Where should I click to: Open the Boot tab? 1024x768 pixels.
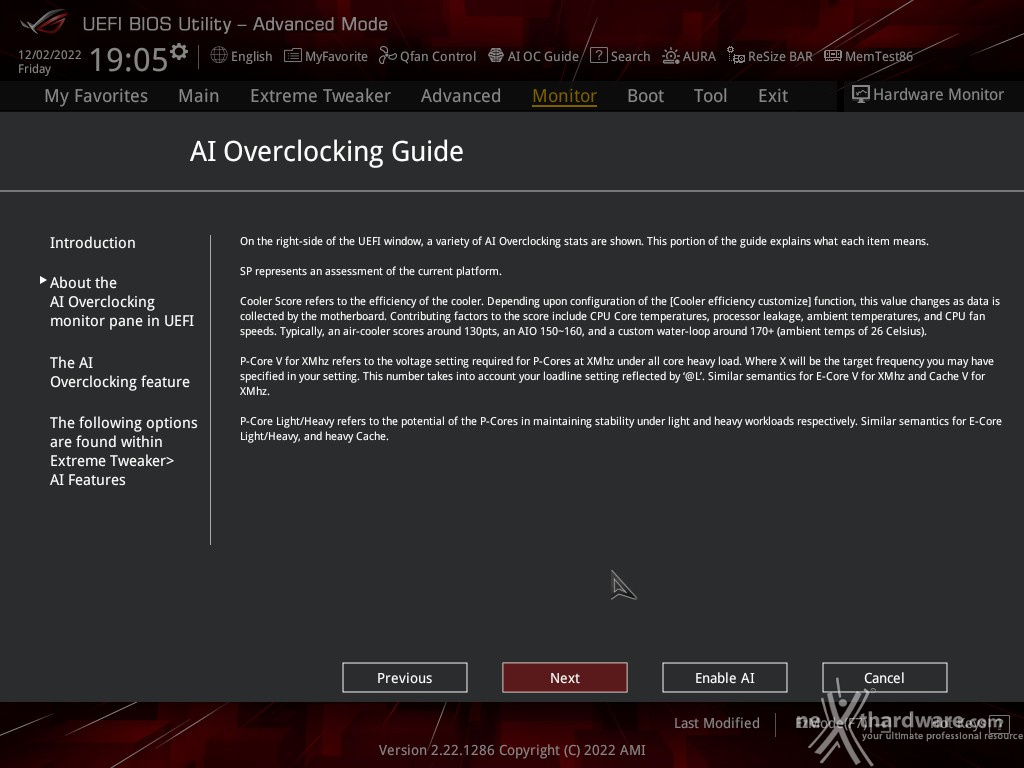click(x=645, y=96)
